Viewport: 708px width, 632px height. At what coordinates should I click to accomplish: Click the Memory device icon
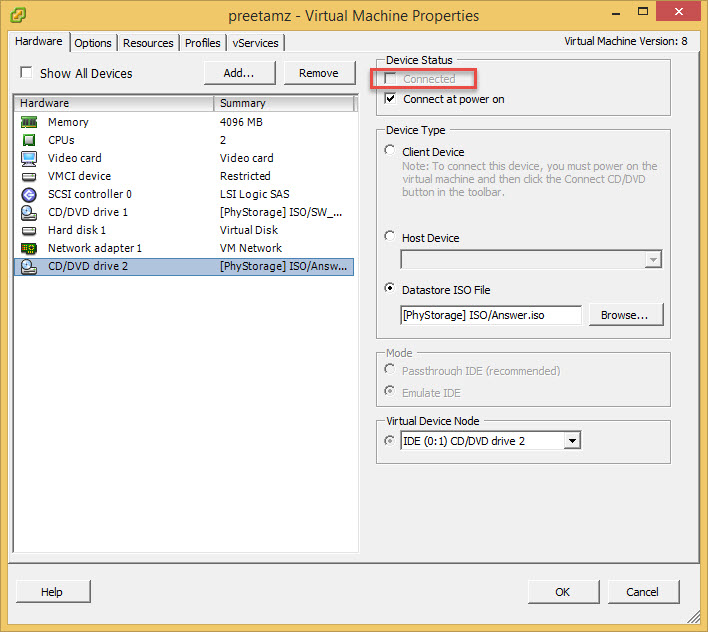pyautogui.click(x=29, y=122)
